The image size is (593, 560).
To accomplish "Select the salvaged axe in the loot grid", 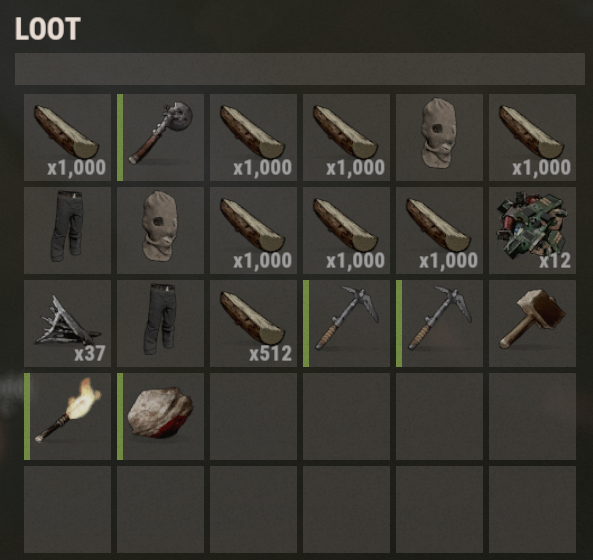I will coord(160,137).
